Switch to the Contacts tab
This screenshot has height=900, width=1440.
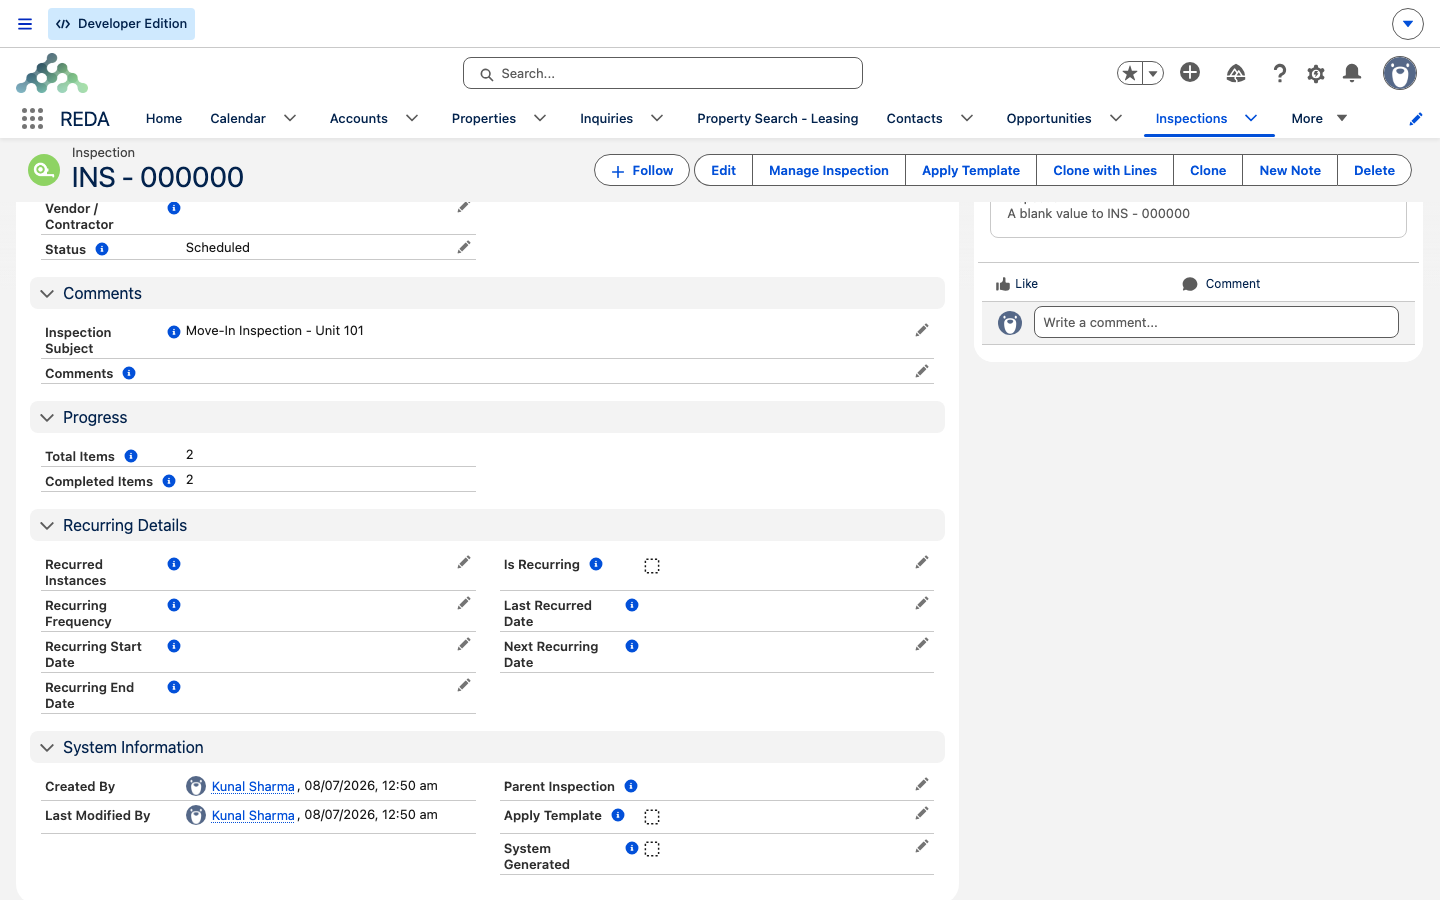click(914, 118)
